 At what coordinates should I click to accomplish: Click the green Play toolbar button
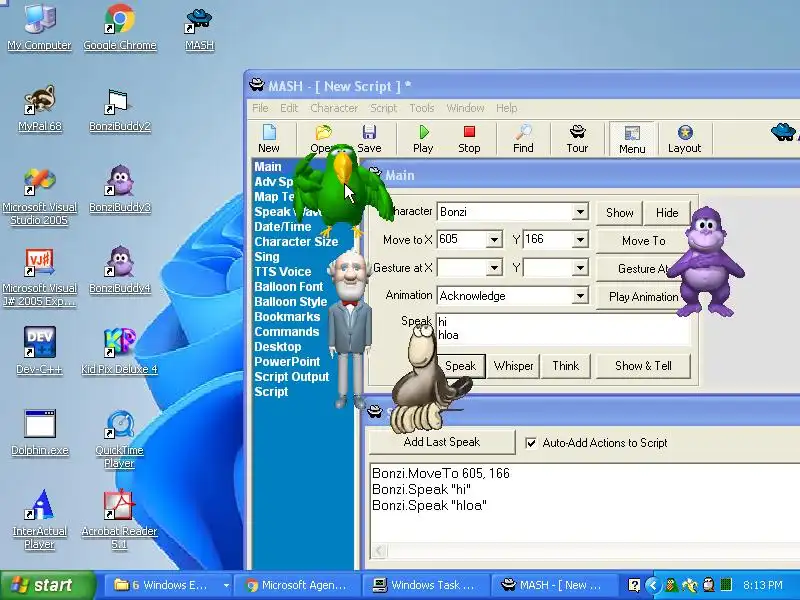pos(423,139)
